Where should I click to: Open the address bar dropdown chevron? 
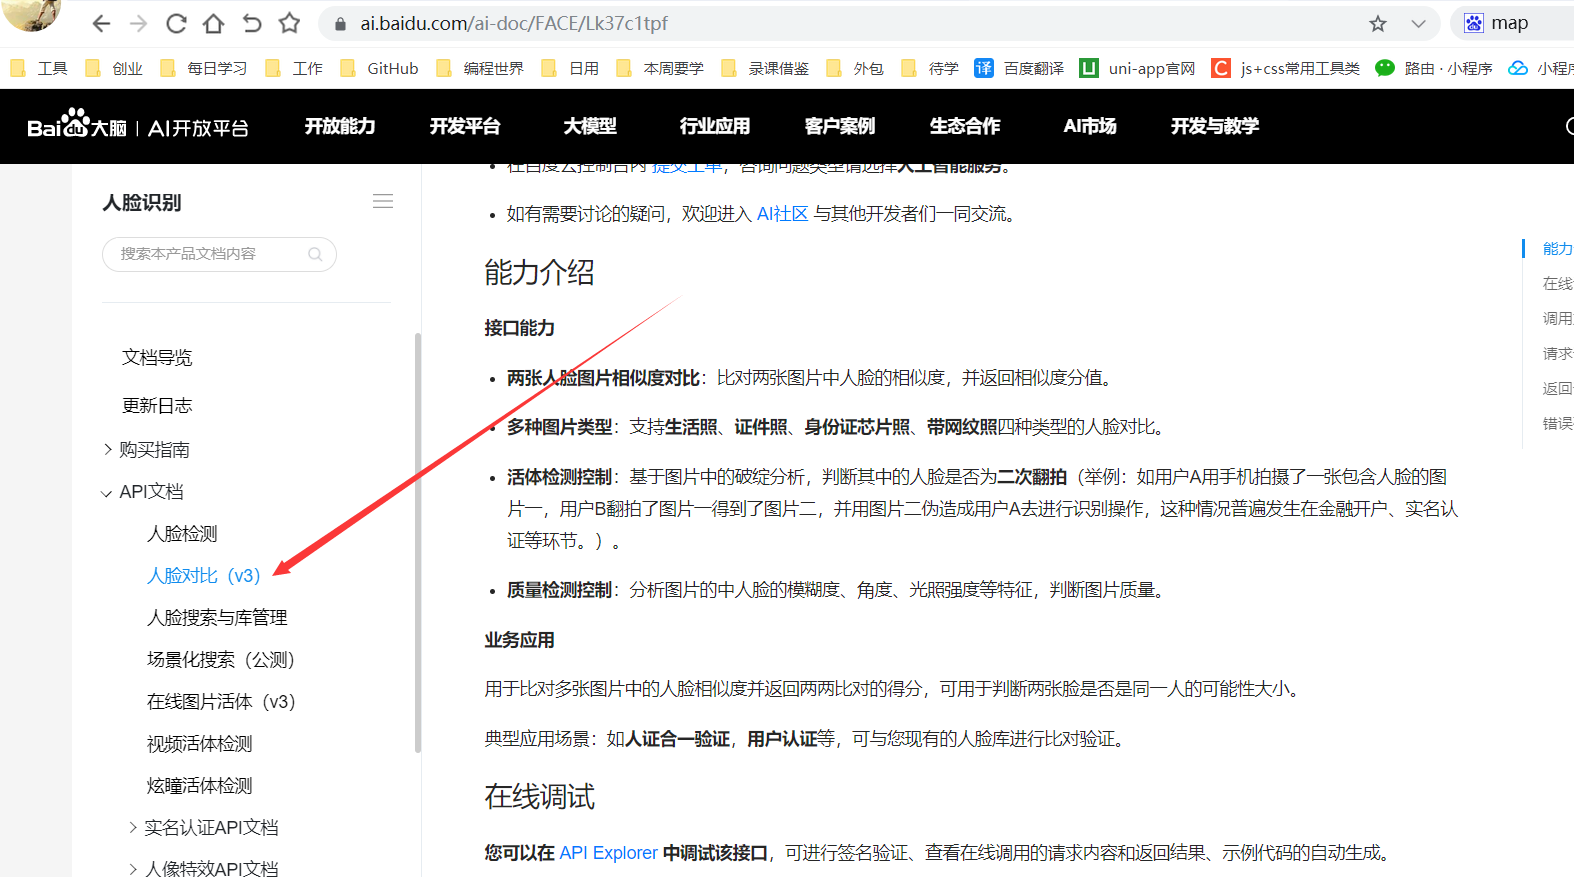(1418, 24)
